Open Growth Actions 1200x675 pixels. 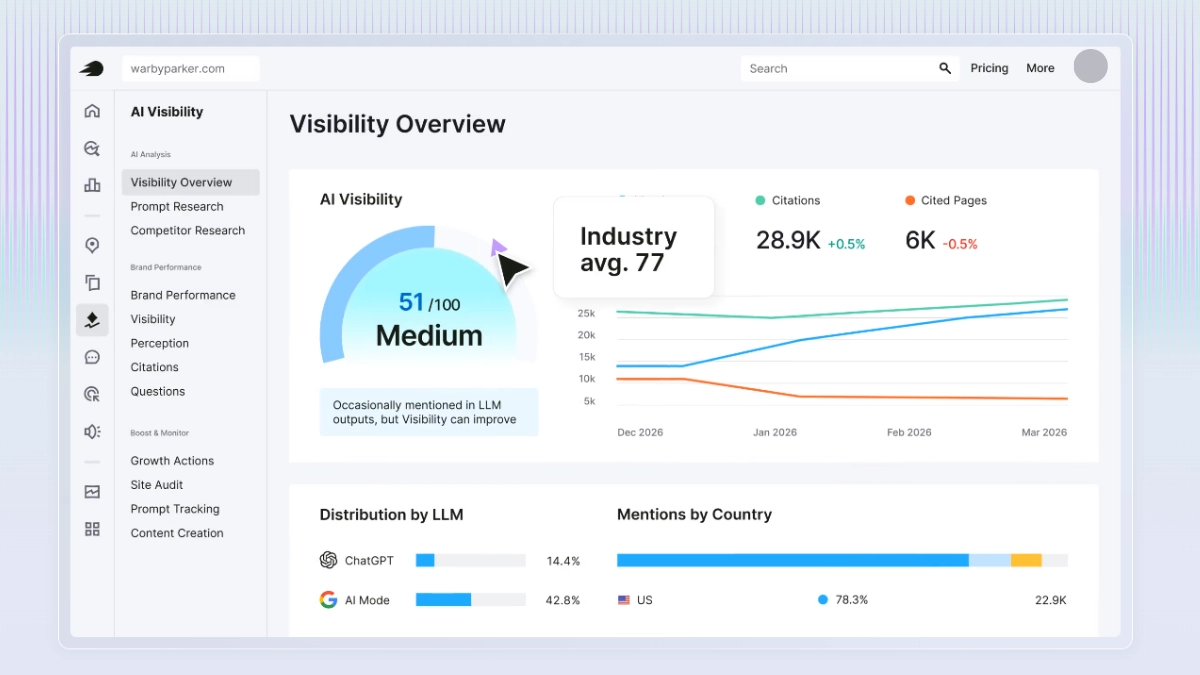[172, 460]
